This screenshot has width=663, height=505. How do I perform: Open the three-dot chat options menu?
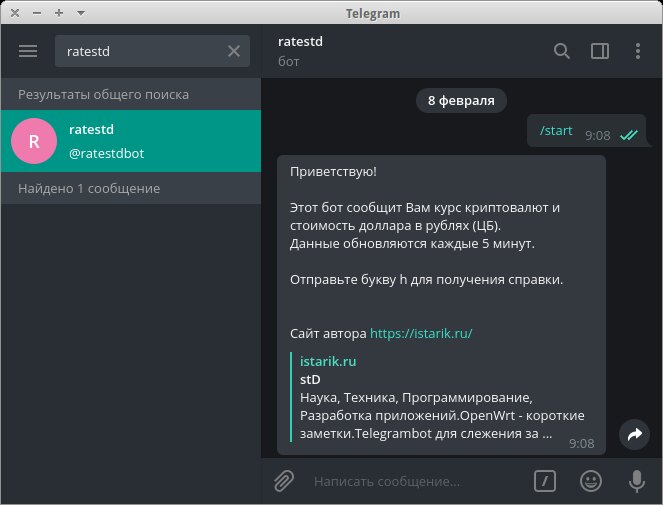(x=638, y=51)
